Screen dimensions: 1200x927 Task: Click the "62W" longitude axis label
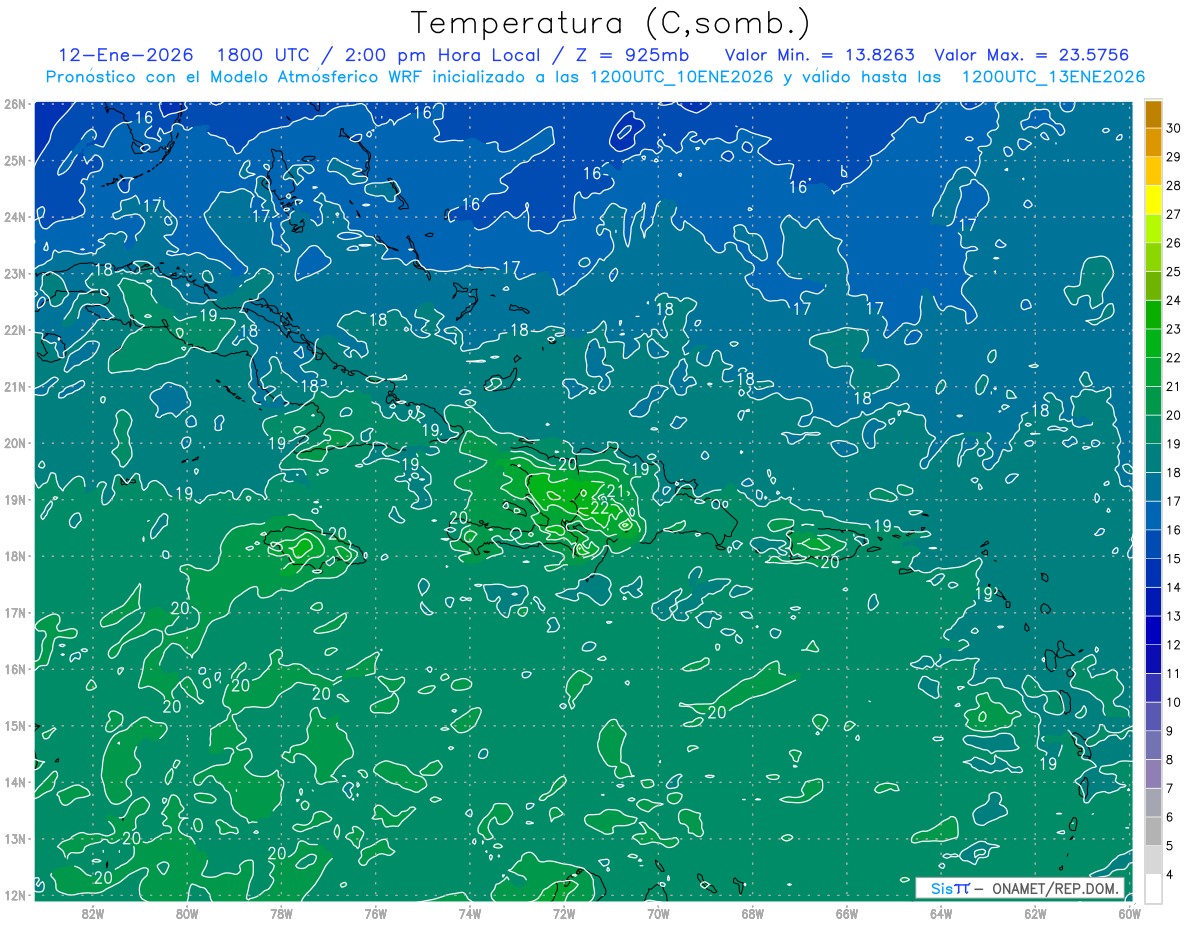tap(1035, 913)
